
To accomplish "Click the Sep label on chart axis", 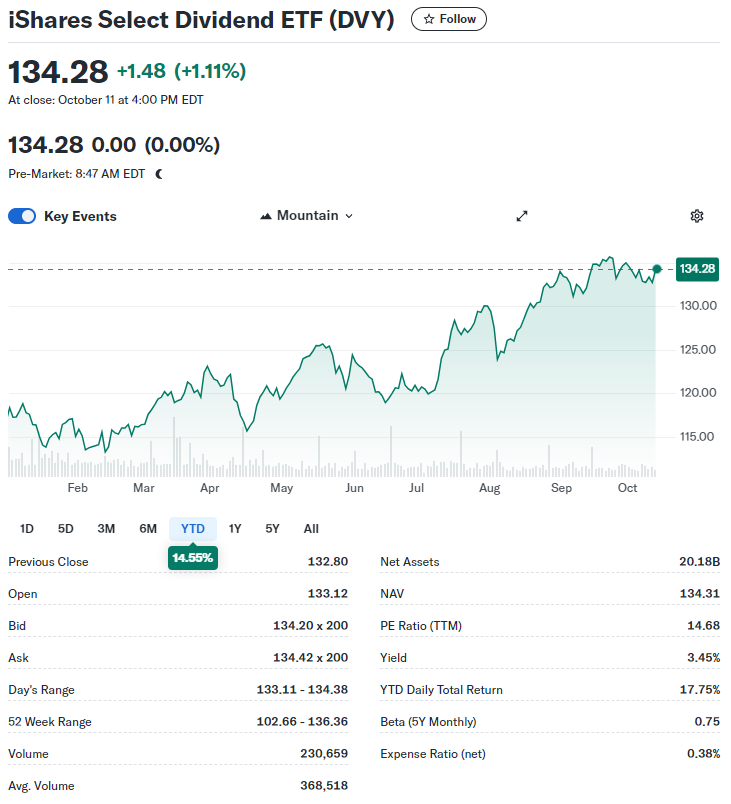I will point(561,488).
